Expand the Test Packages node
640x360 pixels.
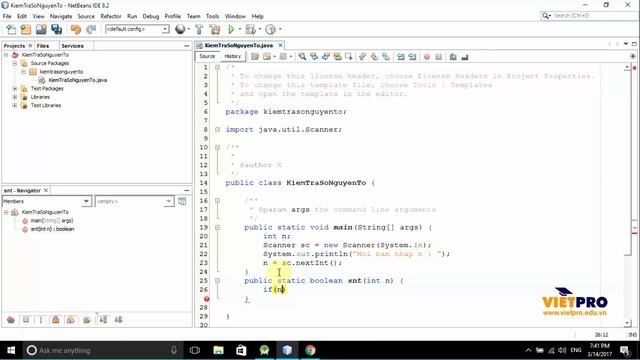[x=15, y=89]
